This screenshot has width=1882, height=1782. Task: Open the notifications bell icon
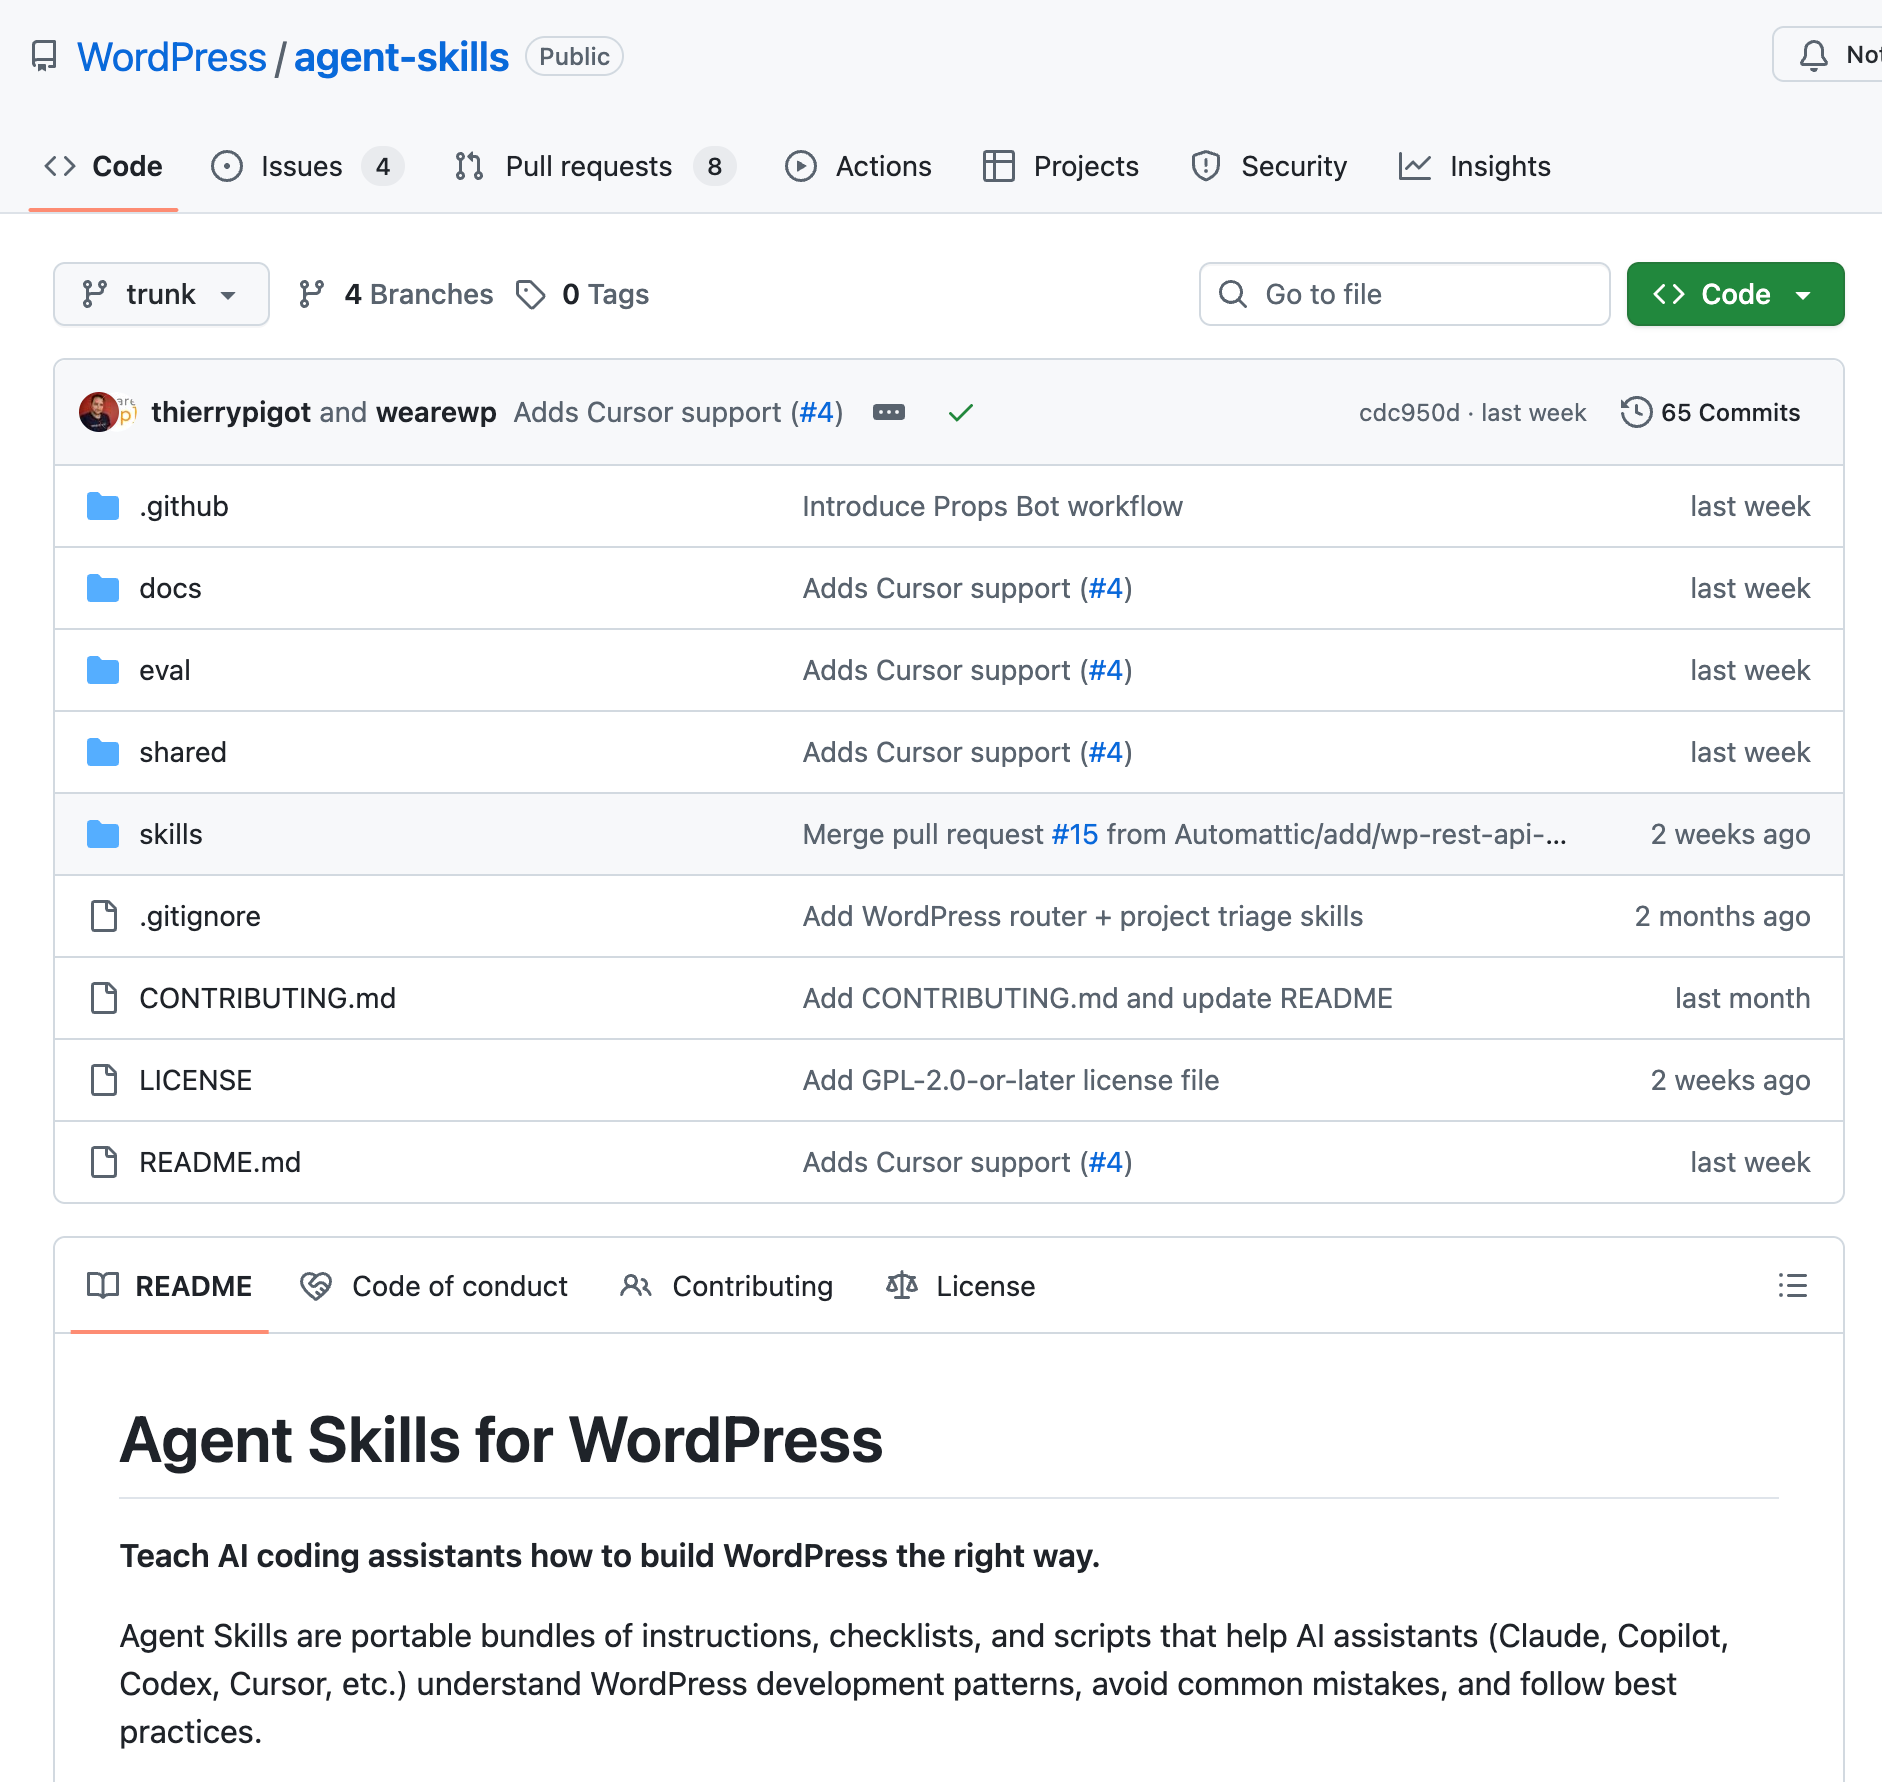[x=1815, y=56]
